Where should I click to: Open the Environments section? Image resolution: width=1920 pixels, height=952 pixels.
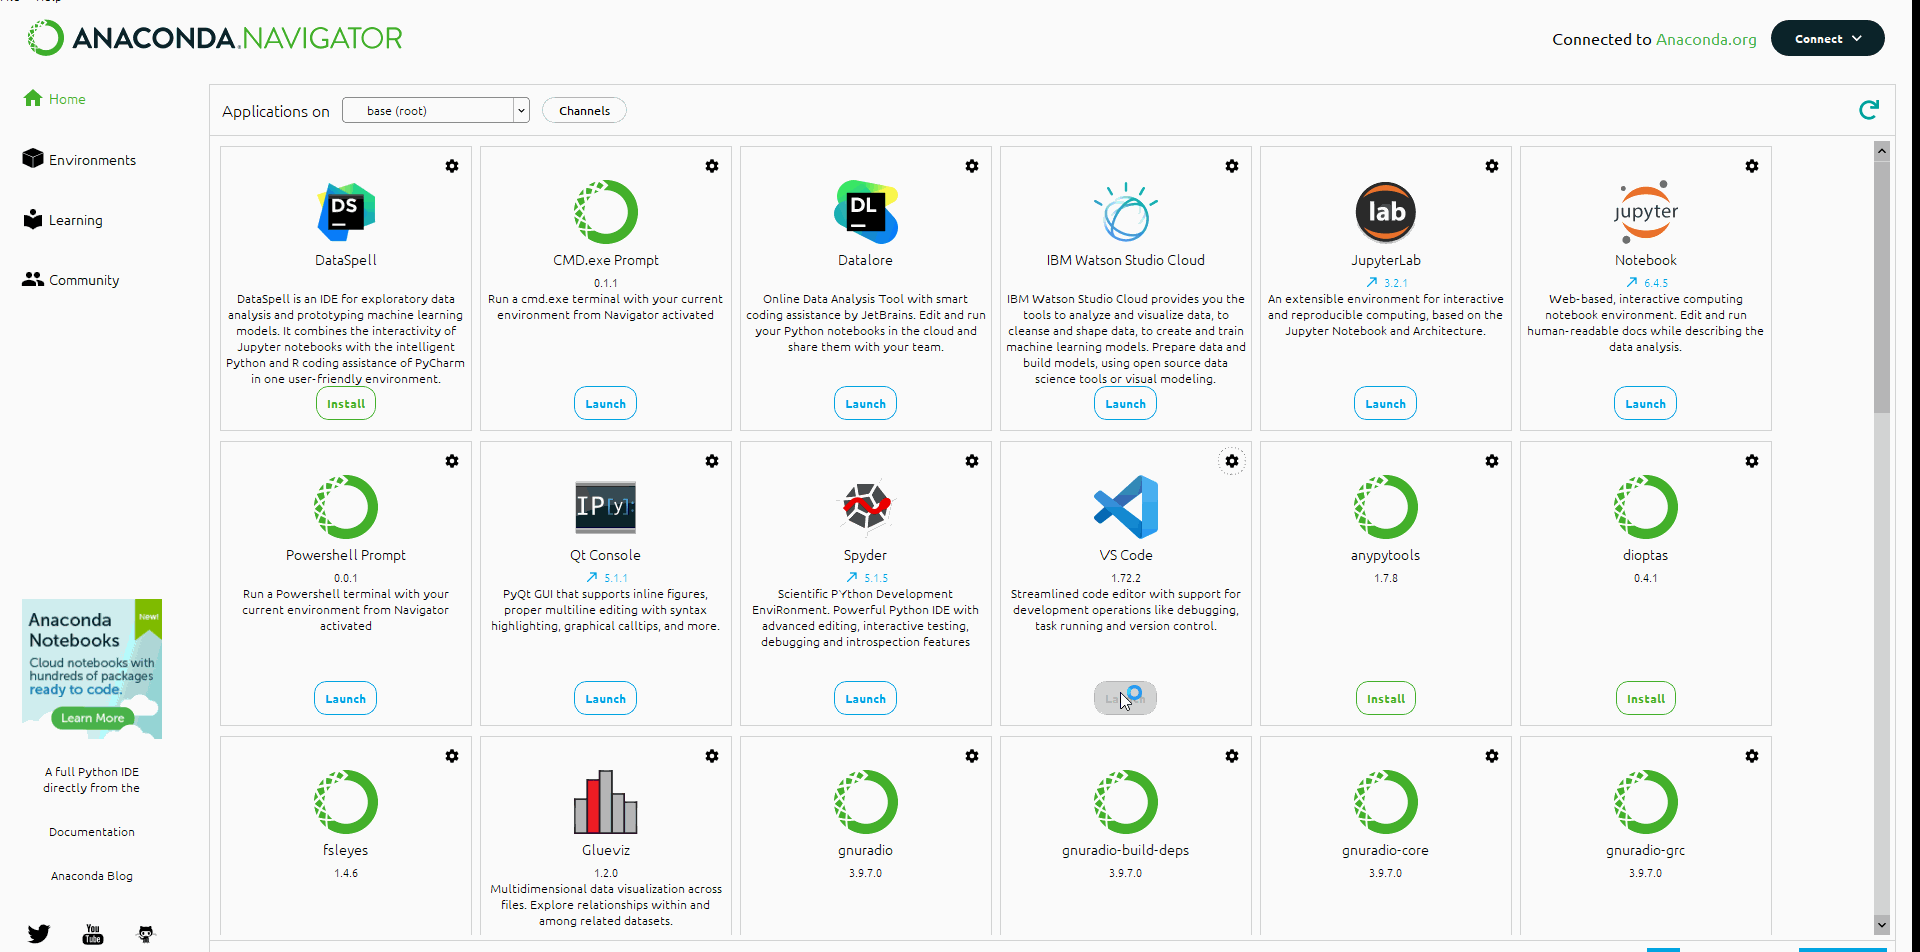click(80, 159)
